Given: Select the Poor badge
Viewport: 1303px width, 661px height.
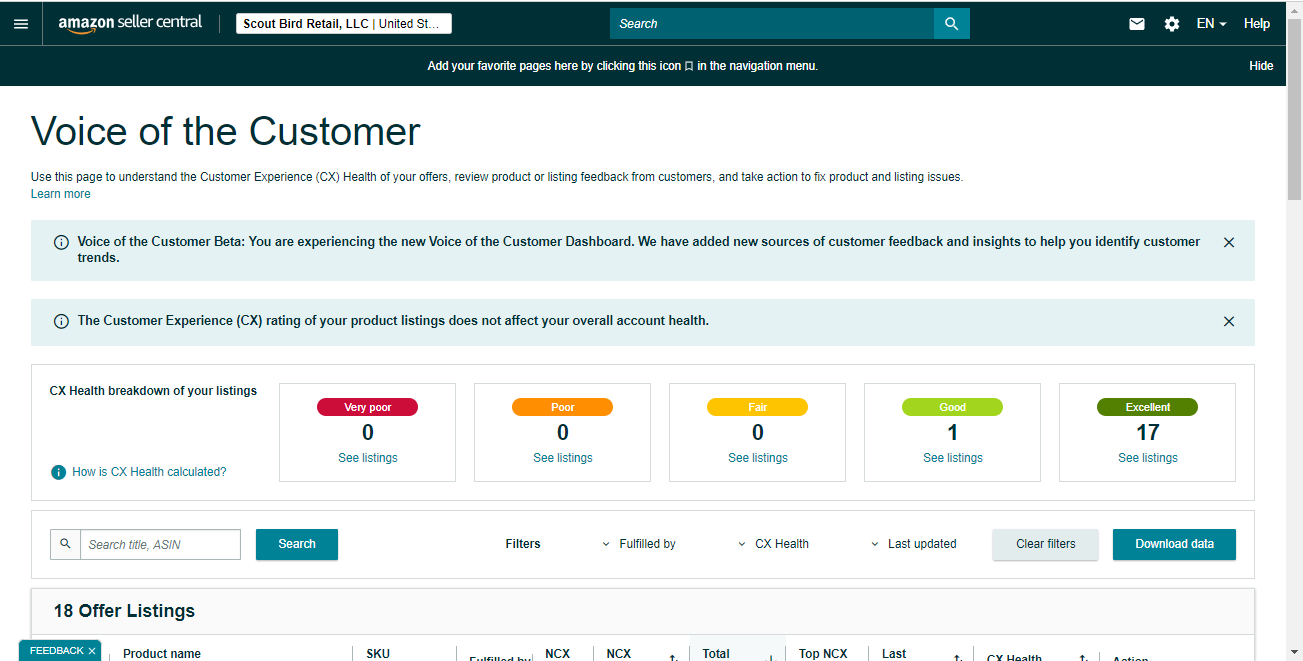Looking at the screenshot, I should pyautogui.click(x=562, y=407).
